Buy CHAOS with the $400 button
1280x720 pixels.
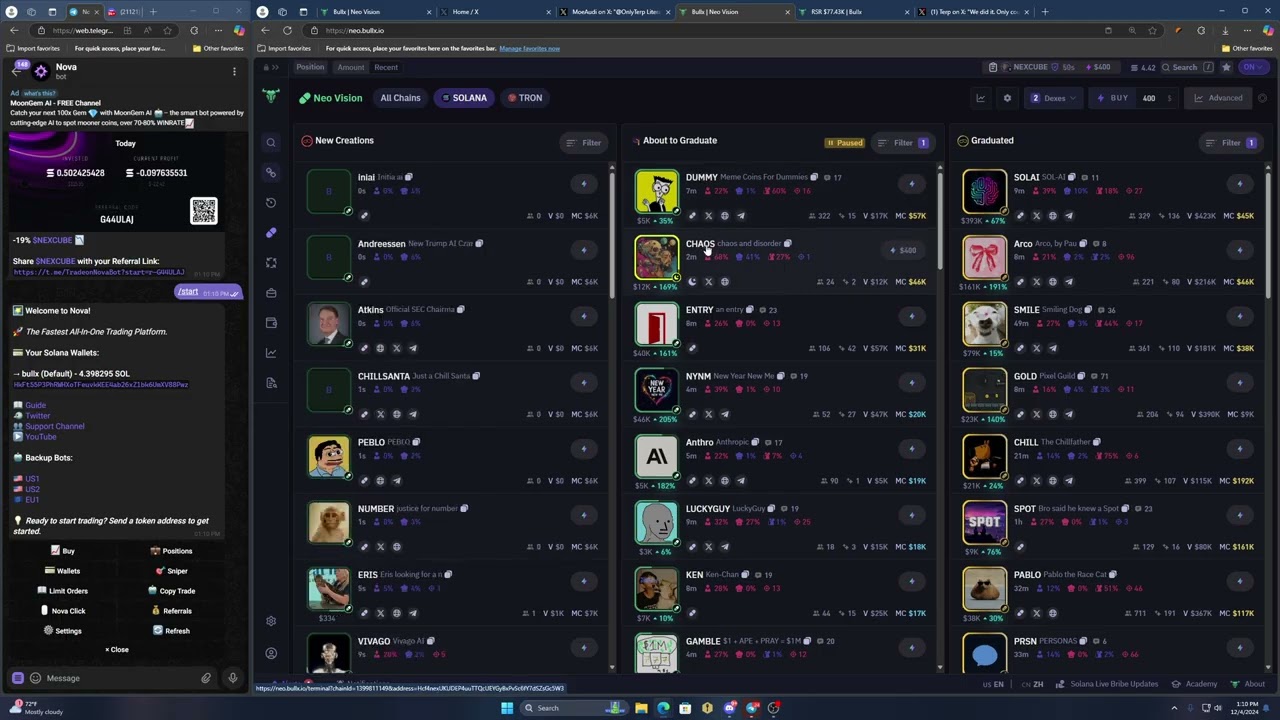coord(902,250)
